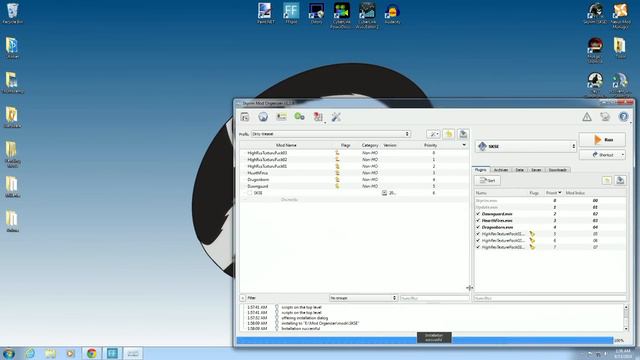Open the No groups dropdown
640x360 pixels.
(363, 298)
